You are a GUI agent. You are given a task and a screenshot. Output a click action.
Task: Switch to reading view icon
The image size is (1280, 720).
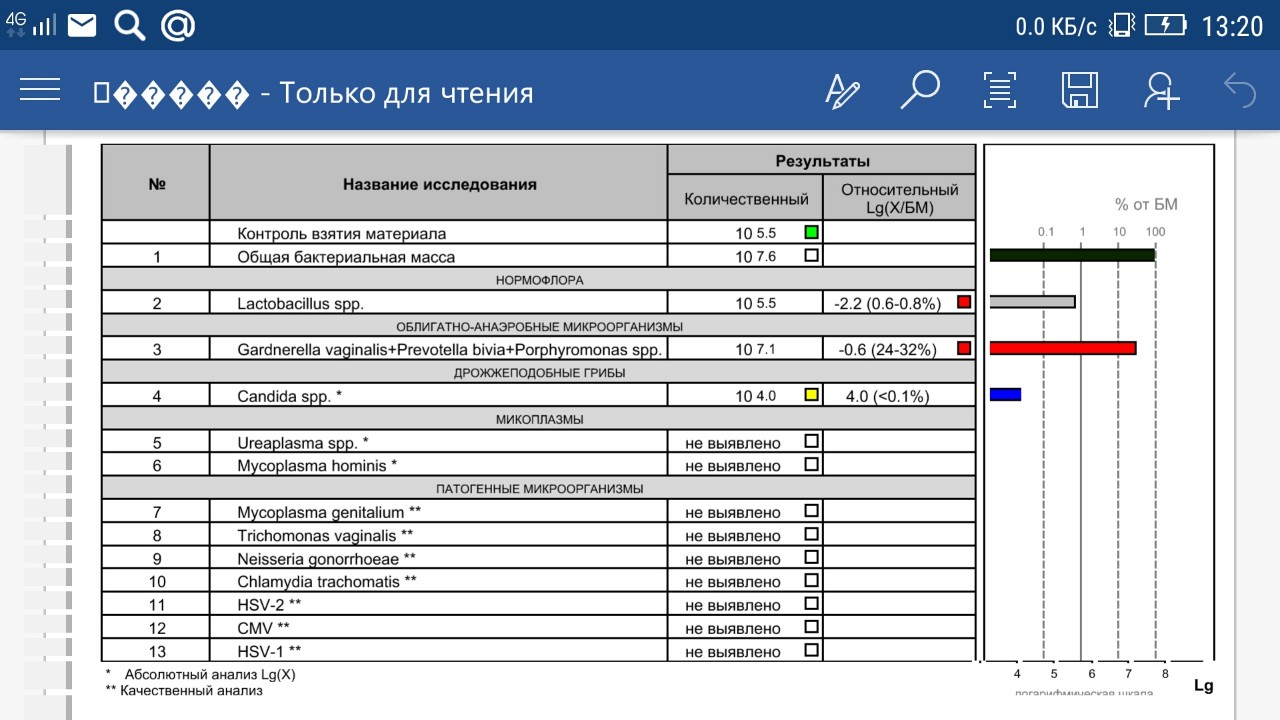tap(999, 91)
